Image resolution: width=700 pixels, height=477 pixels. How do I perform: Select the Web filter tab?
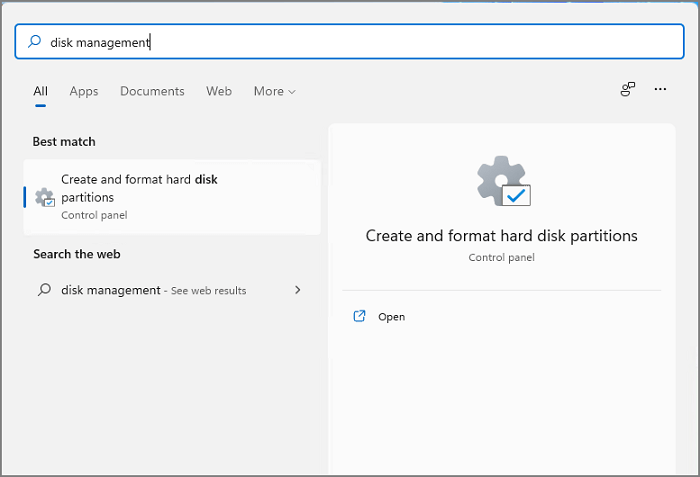click(x=219, y=91)
